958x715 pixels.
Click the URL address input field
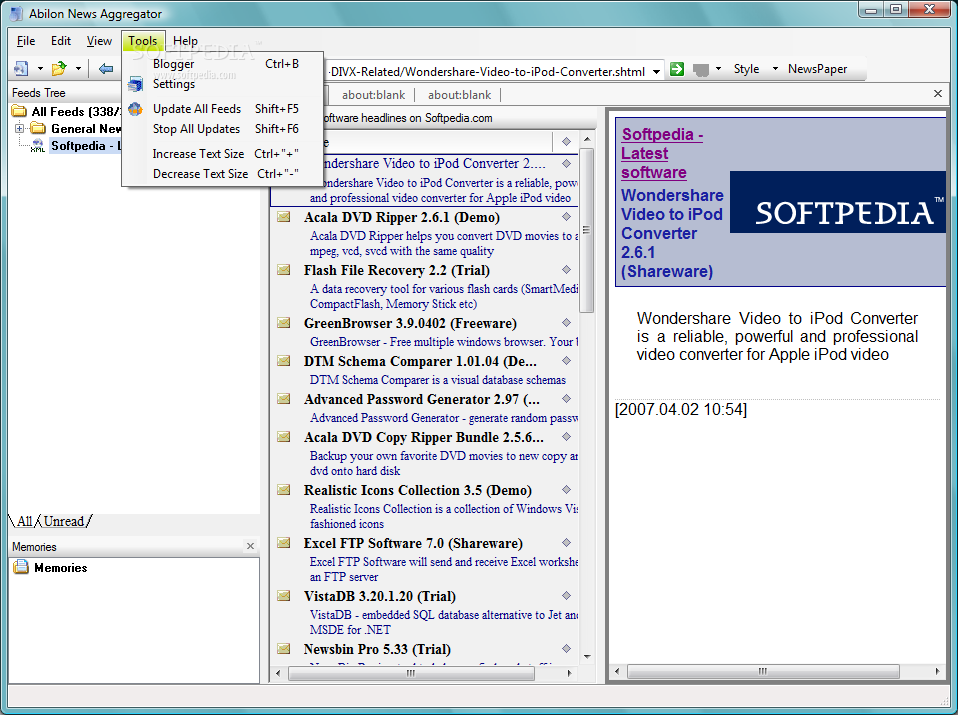pyautogui.click(x=488, y=72)
